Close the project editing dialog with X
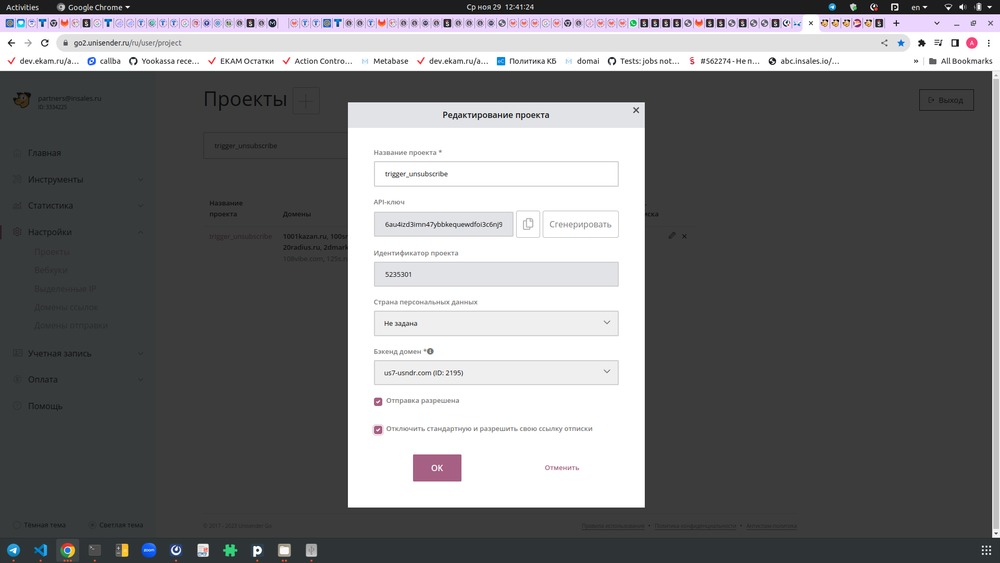The image size is (1000, 563). coord(636,110)
